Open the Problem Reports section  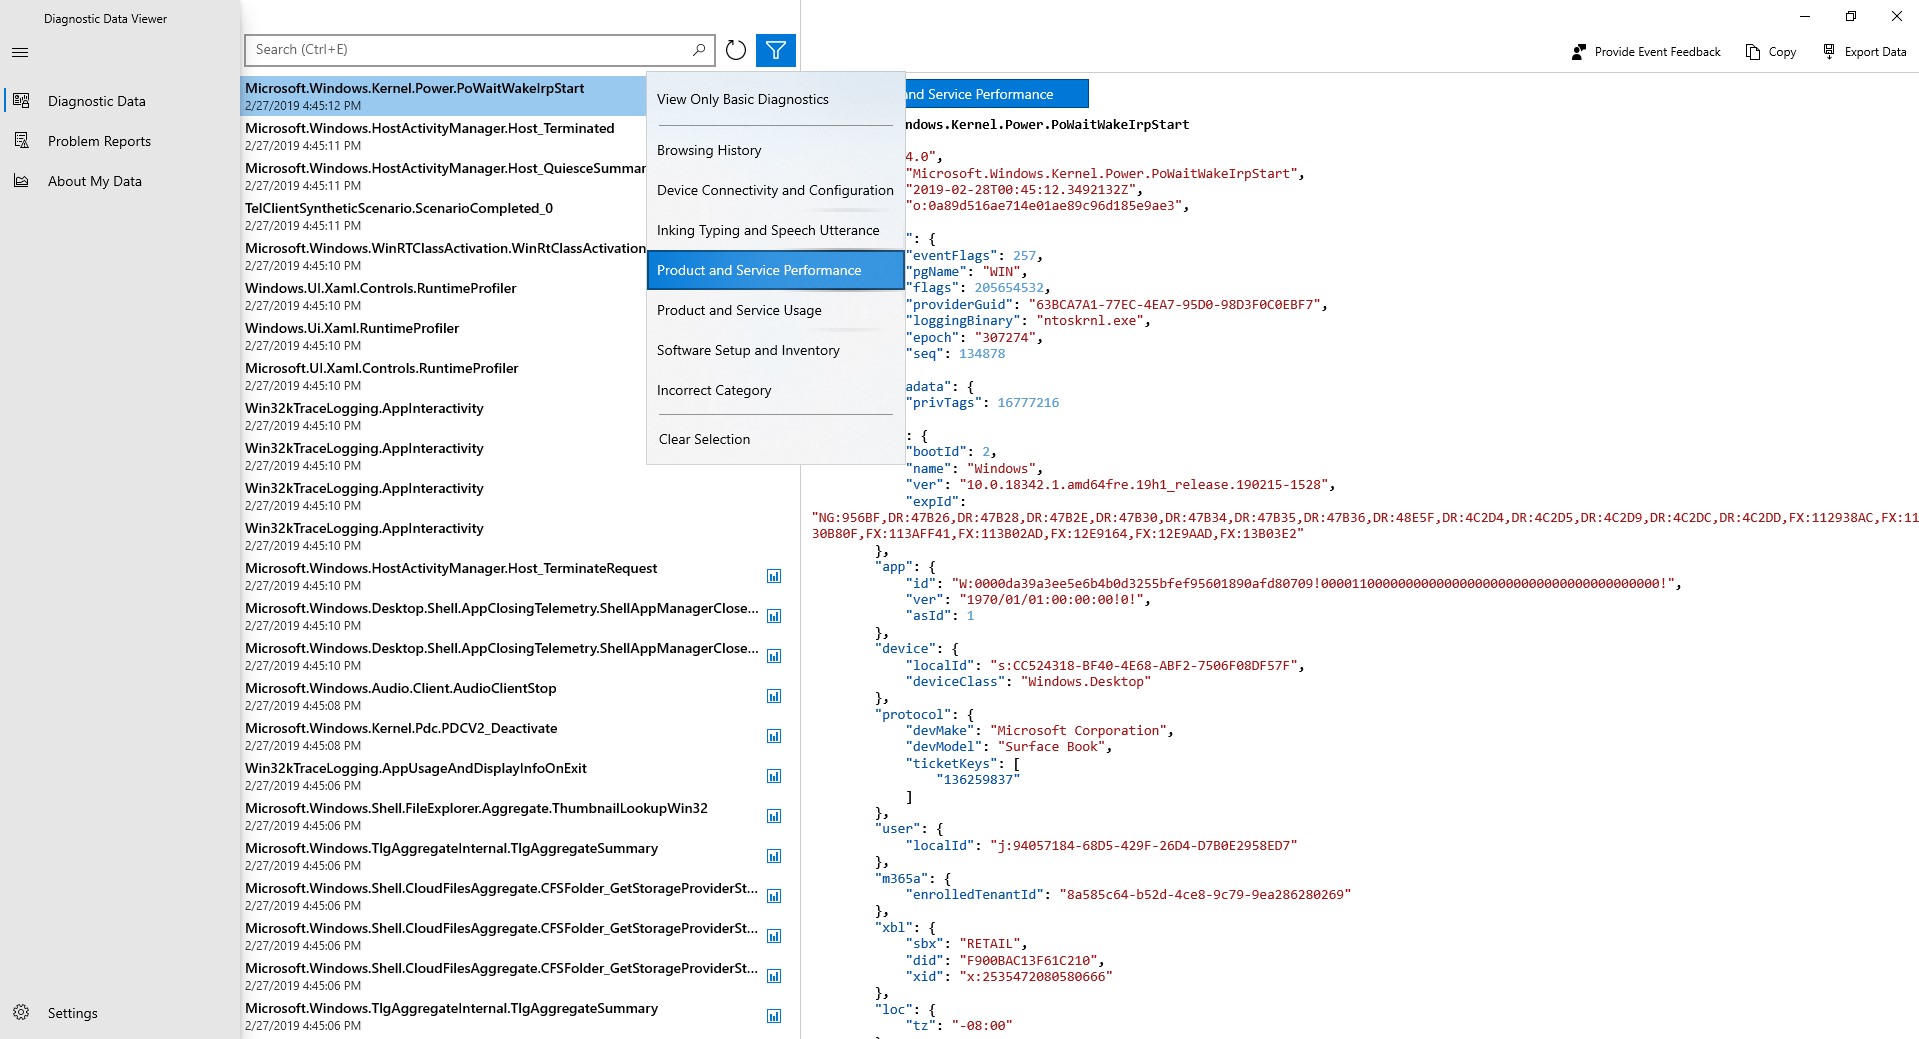coord(100,140)
